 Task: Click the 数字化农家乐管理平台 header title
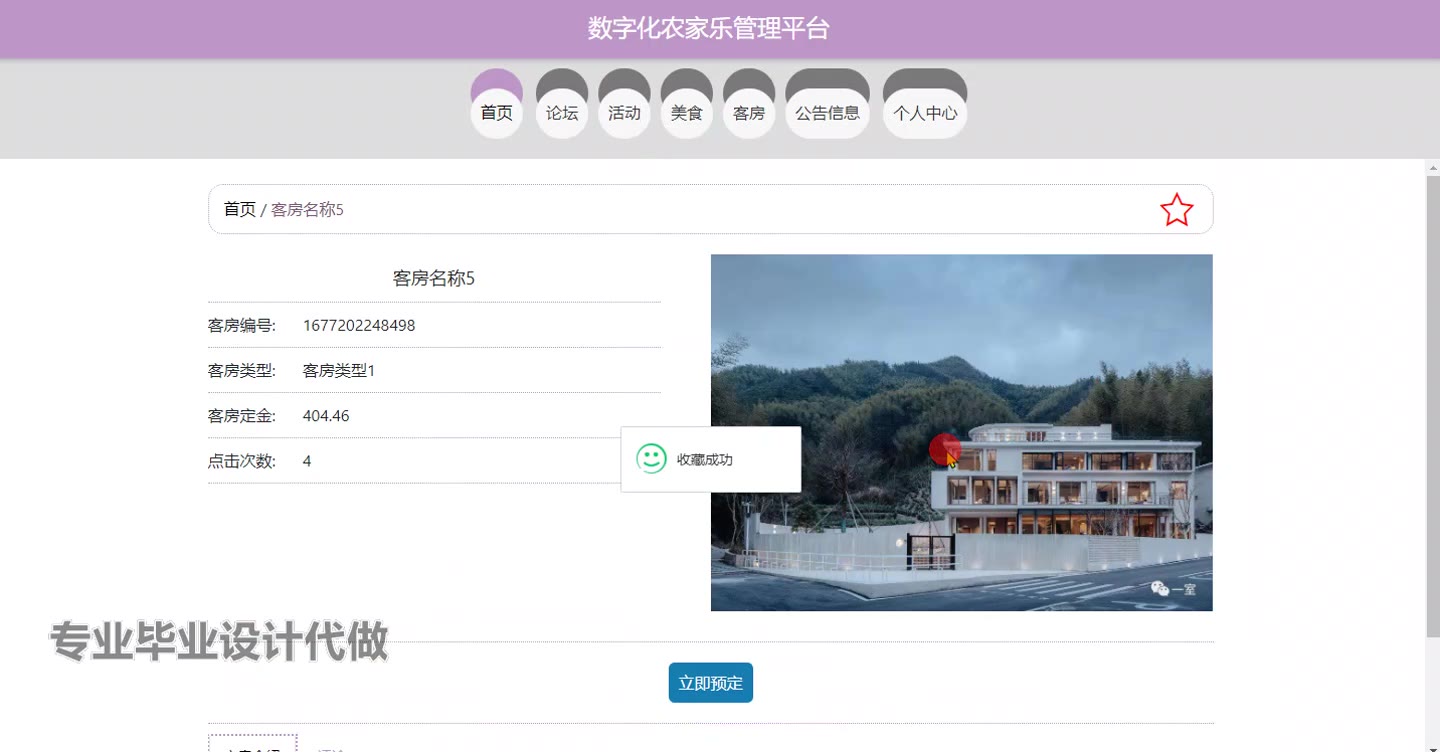(709, 28)
